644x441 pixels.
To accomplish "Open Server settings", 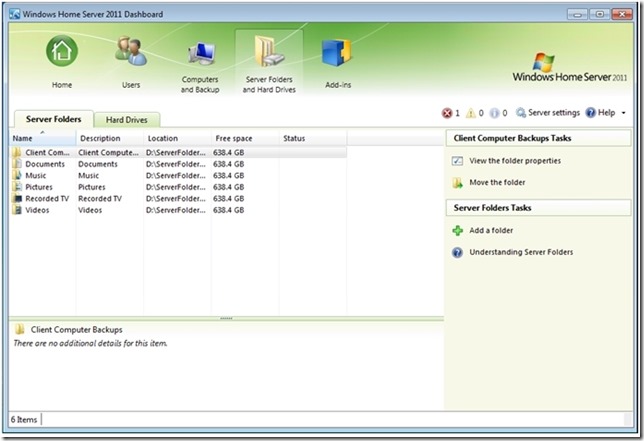I will coord(547,113).
